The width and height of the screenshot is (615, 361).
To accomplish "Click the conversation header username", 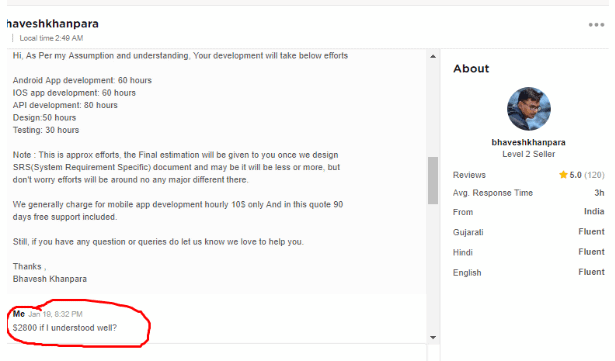I will pos(53,24).
